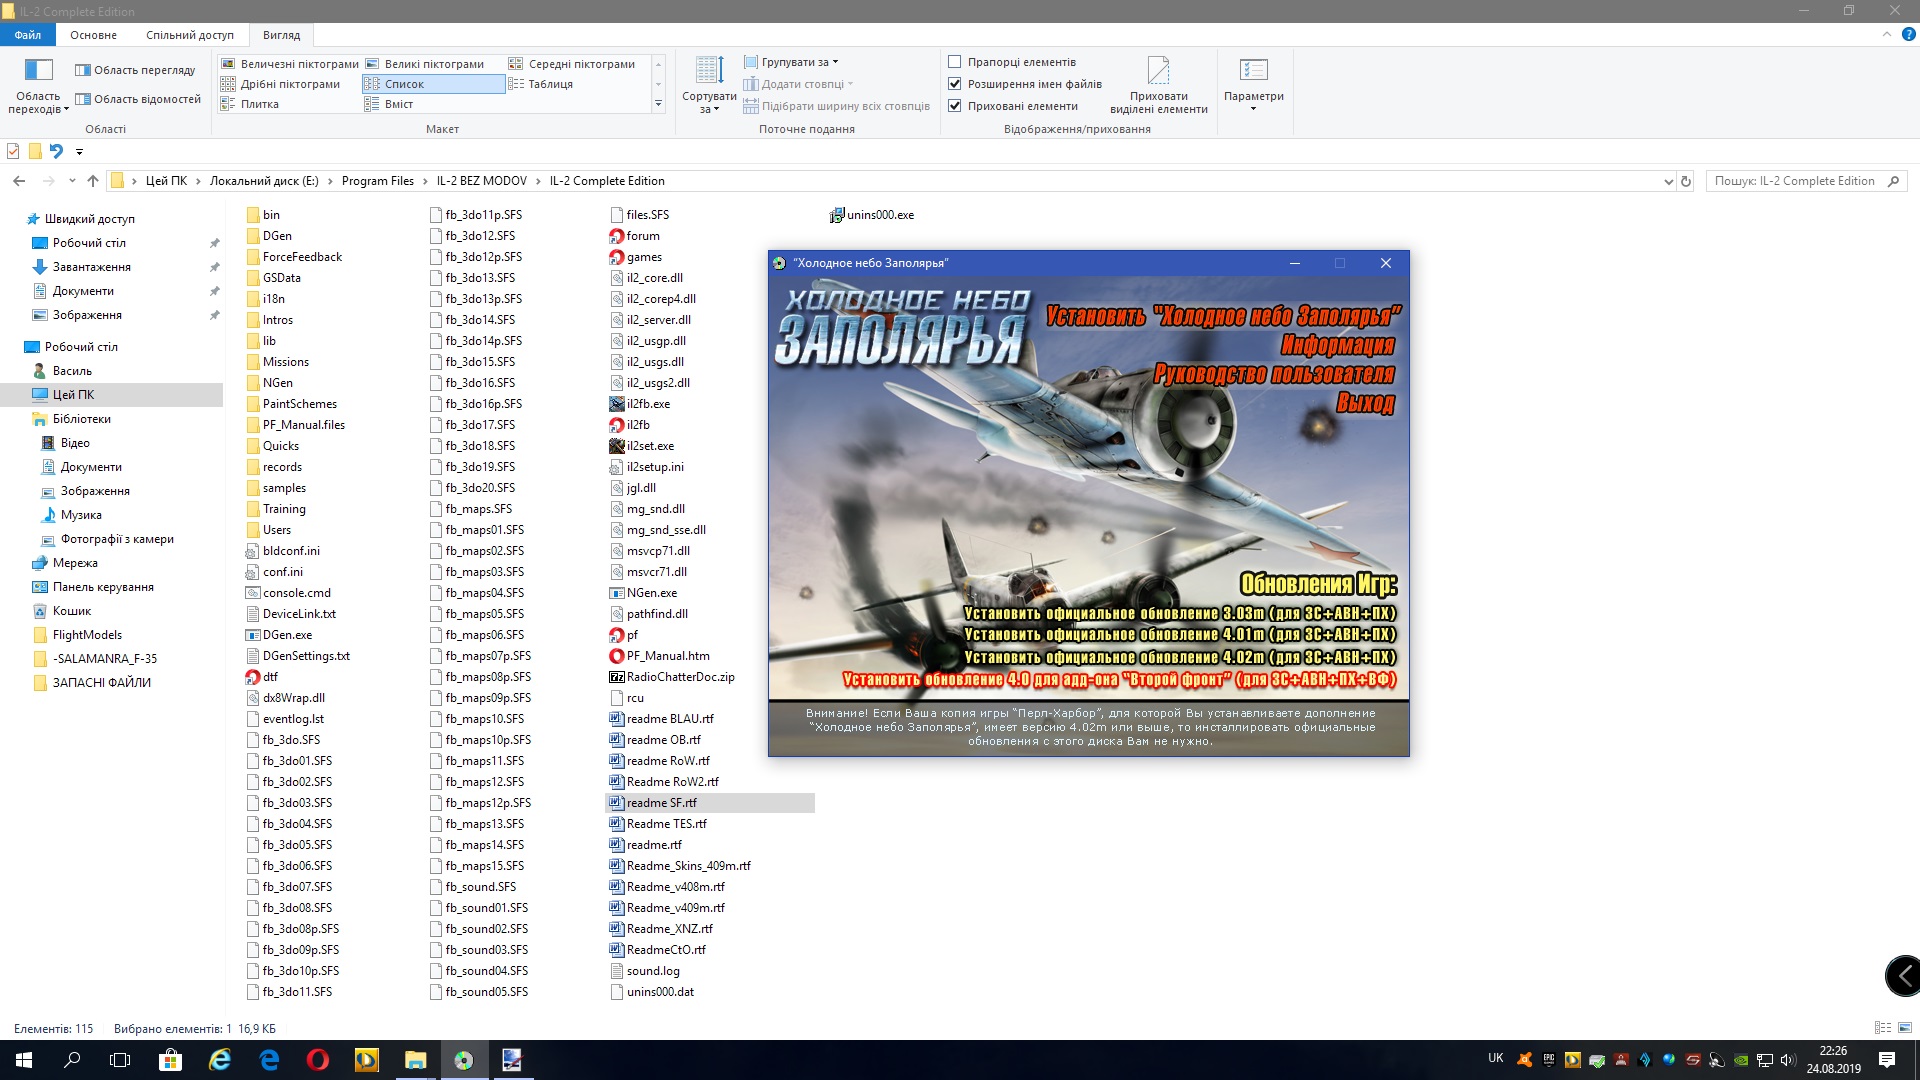Open the address bar history dropdown

1668,181
